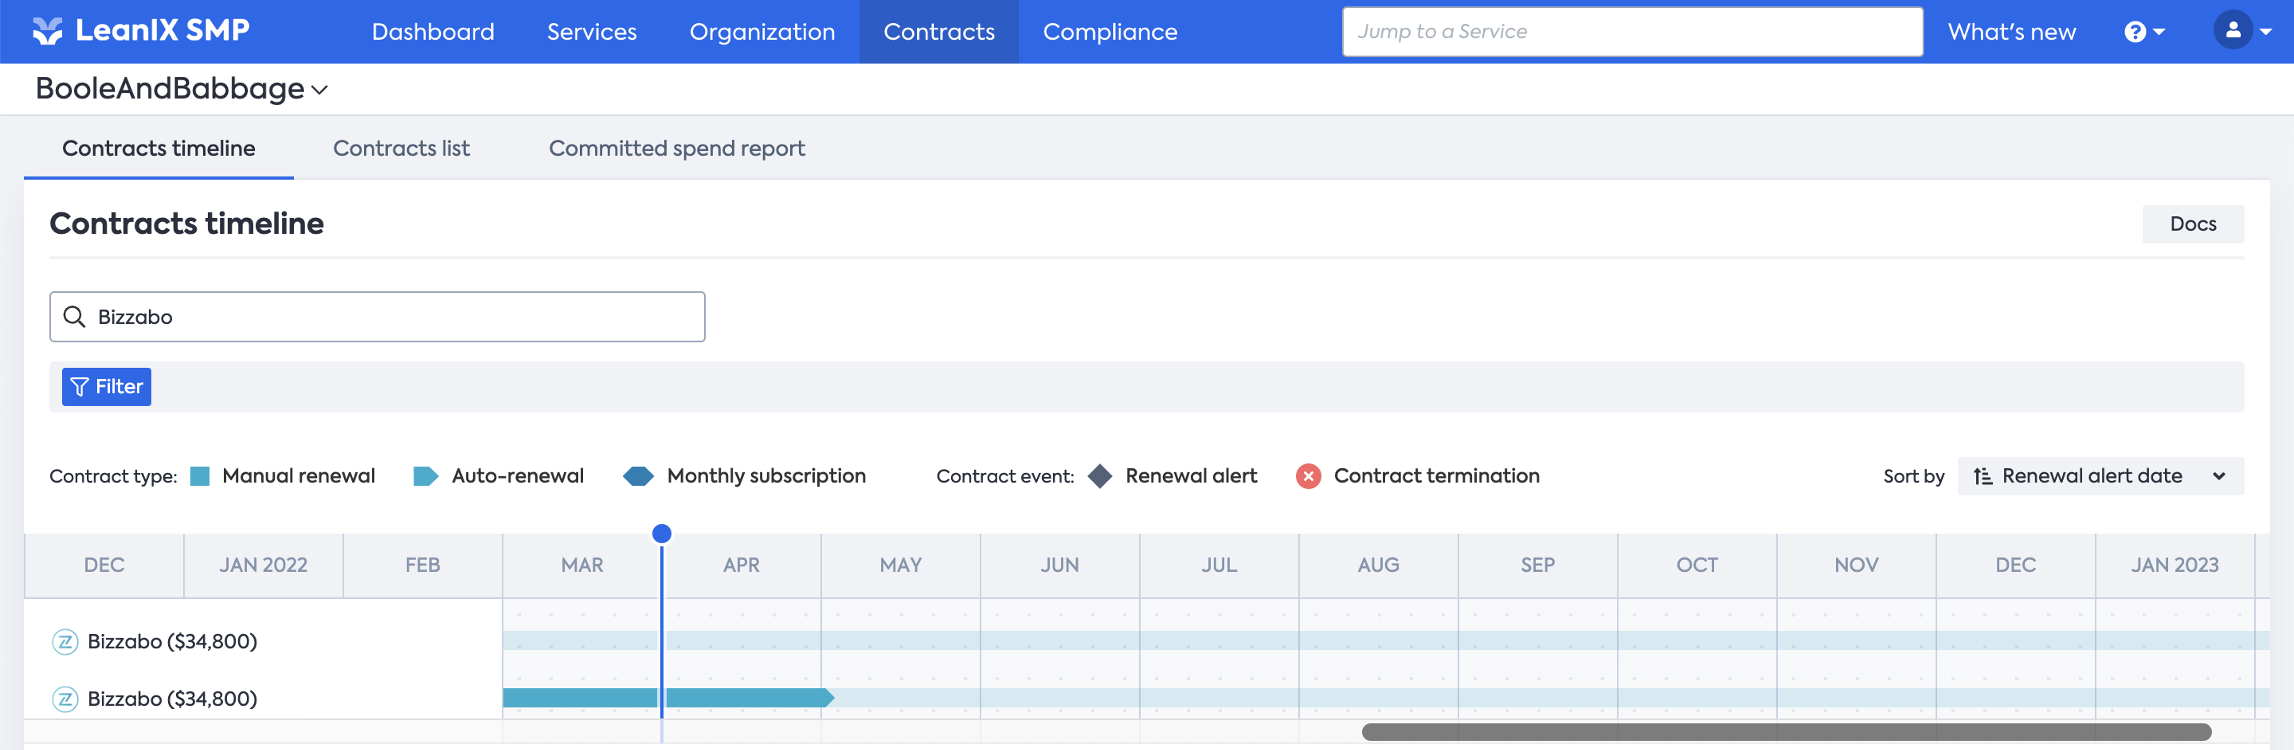This screenshot has height=750, width=2294.
Task: Open the Docs button
Action: (x=2193, y=224)
